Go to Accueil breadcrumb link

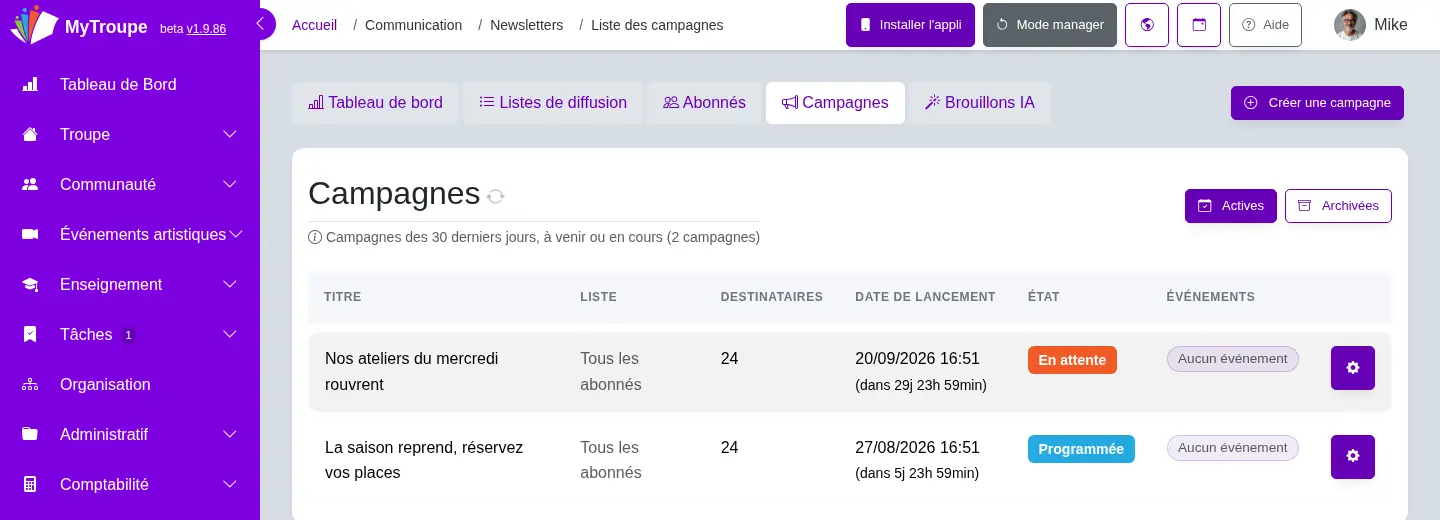pyautogui.click(x=314, y=25)
